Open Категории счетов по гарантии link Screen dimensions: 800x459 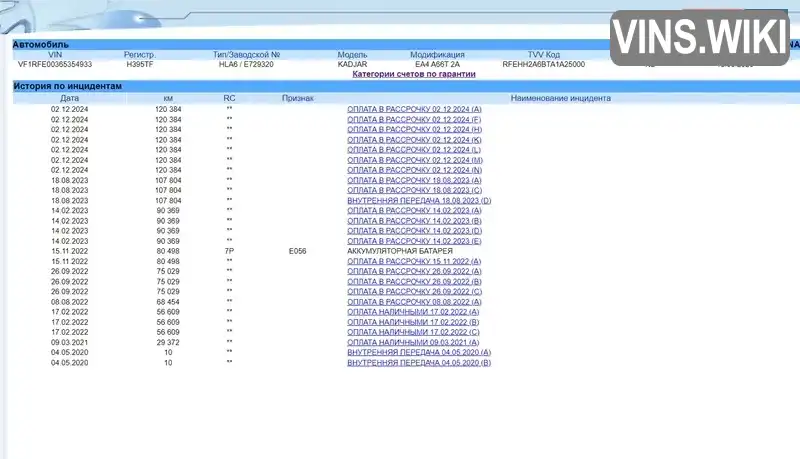coord(414,74)
